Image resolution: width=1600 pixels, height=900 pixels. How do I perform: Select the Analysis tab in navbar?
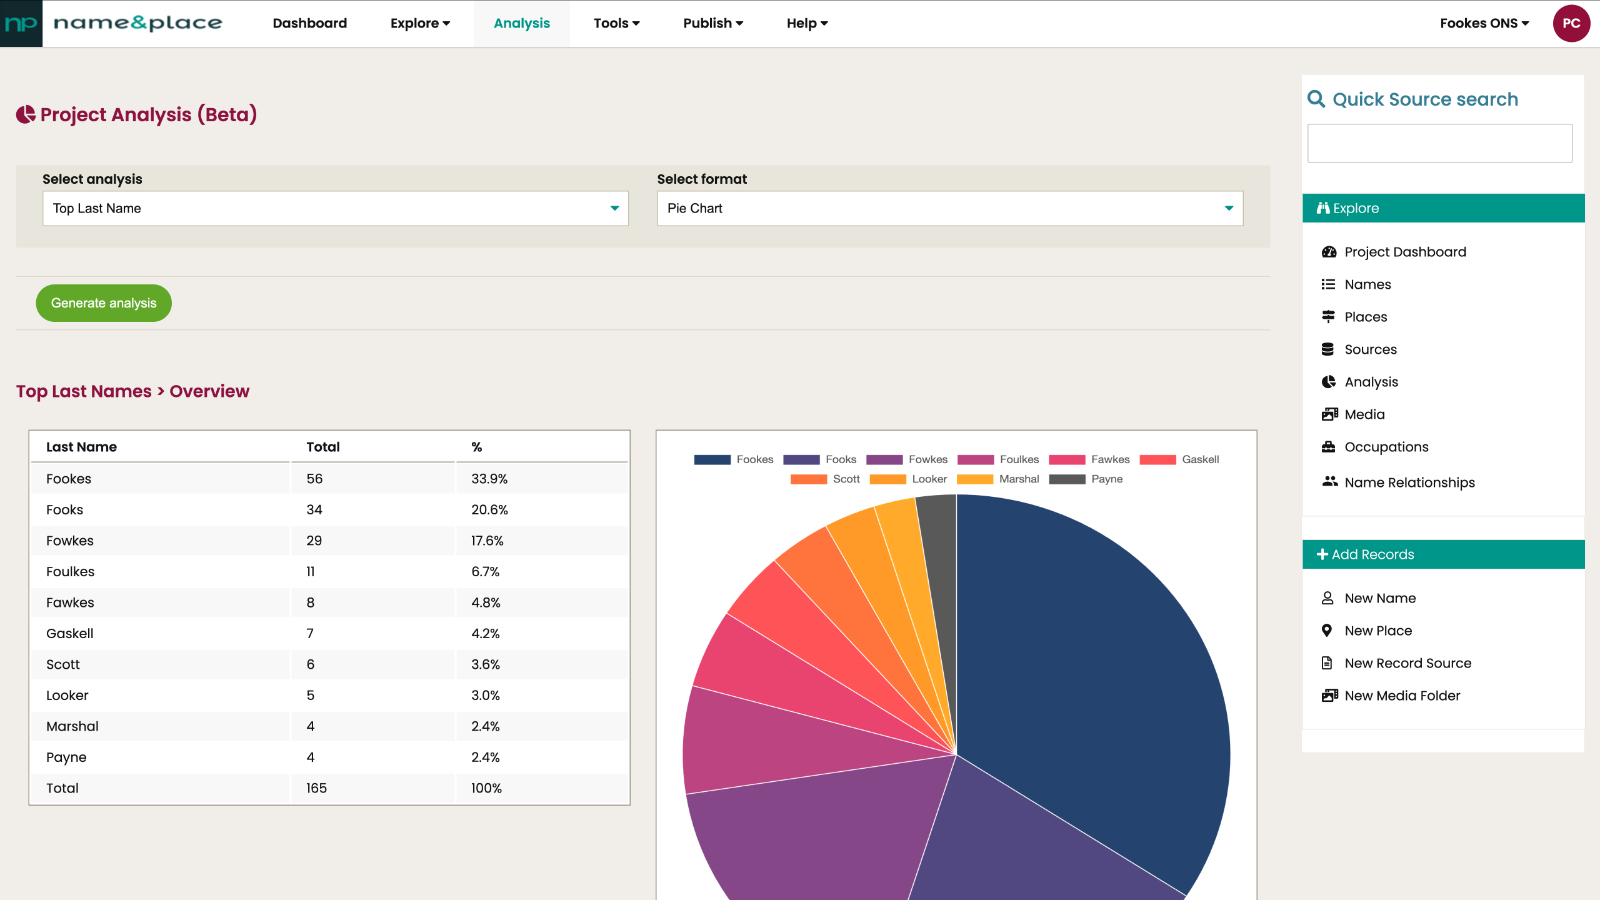pos(522,23)
